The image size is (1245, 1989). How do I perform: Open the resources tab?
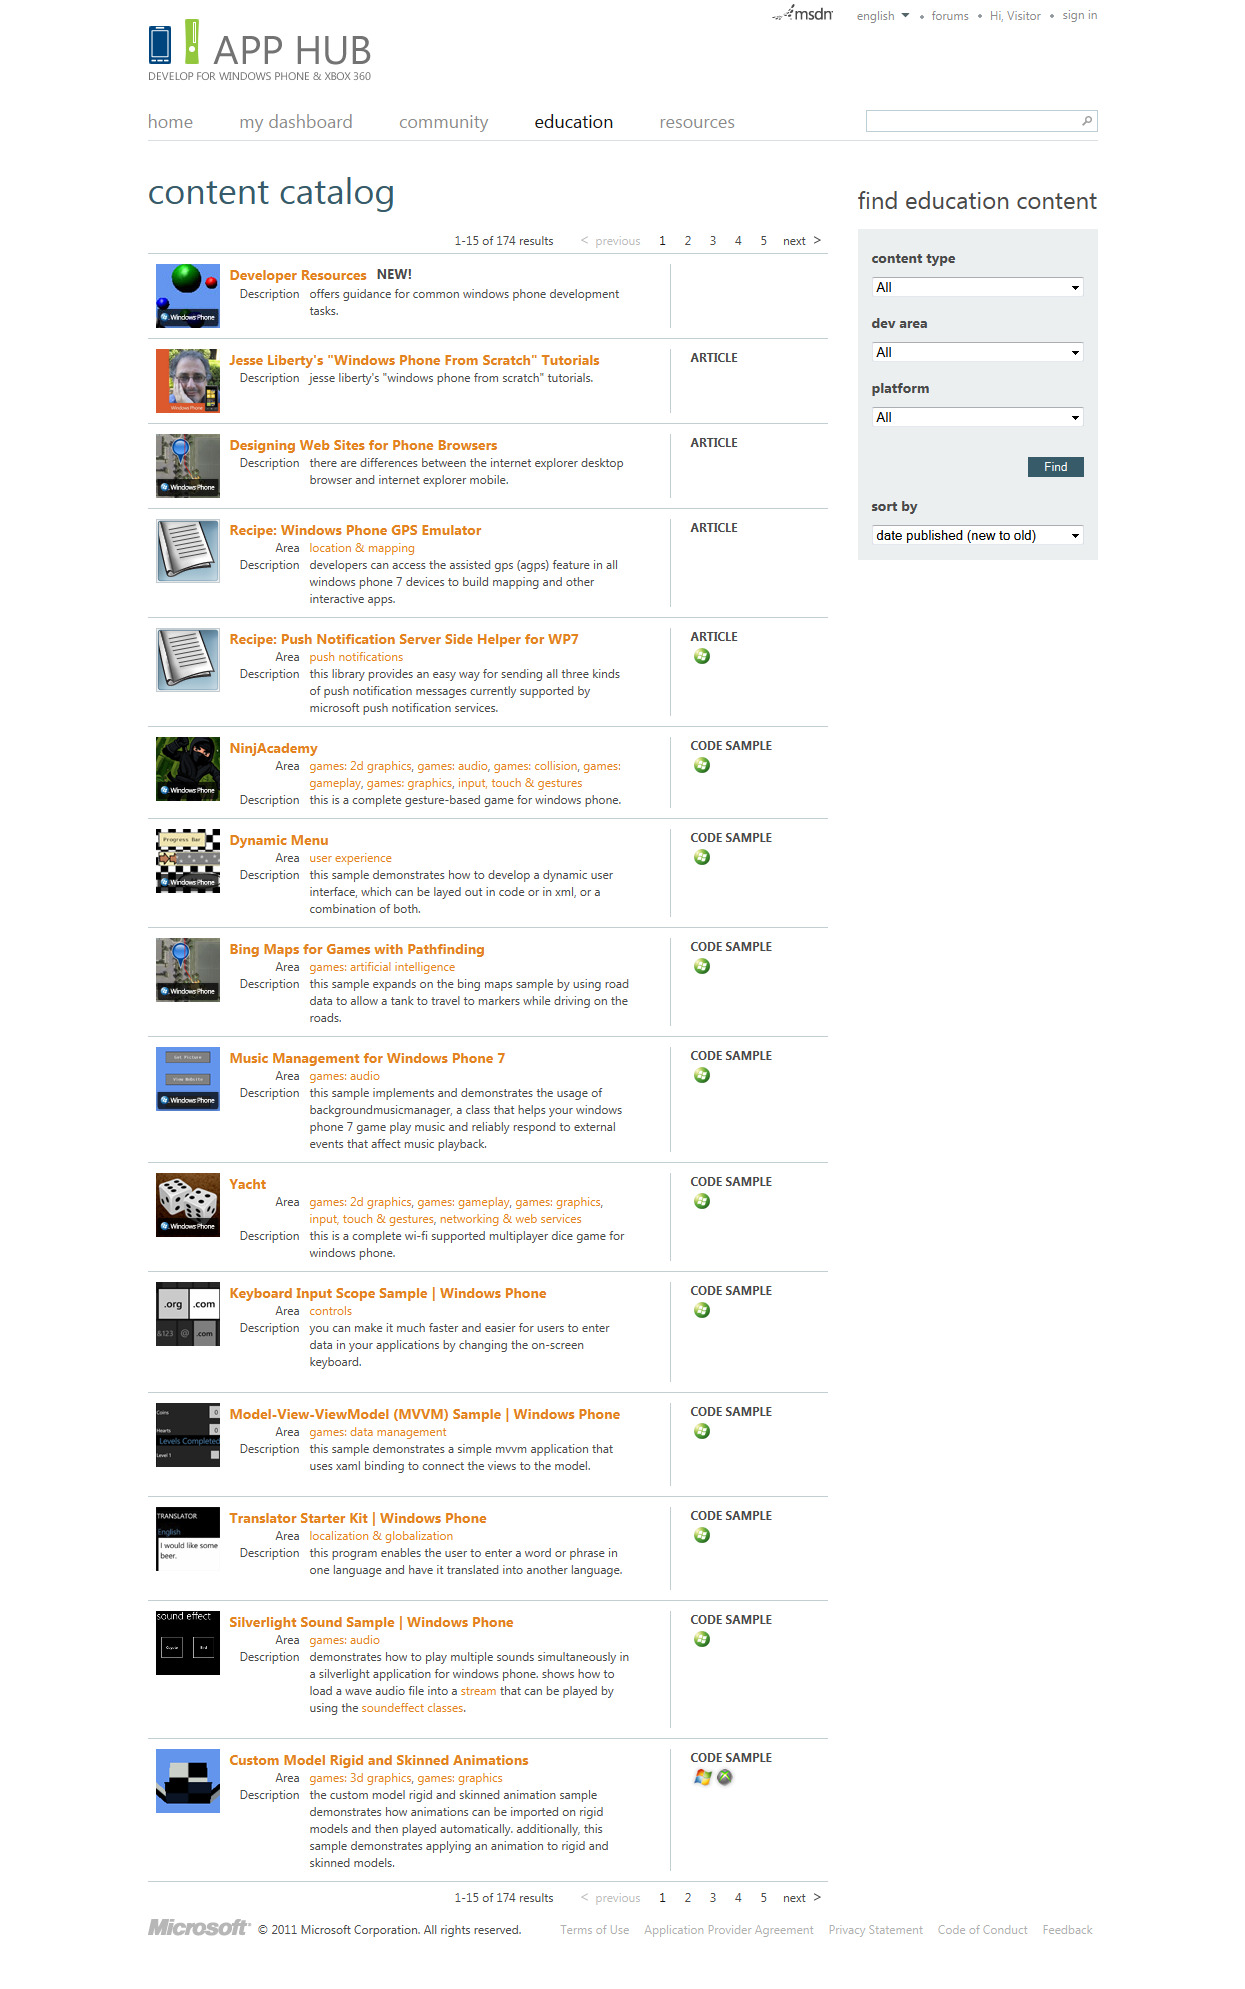(x=697, y=122)
